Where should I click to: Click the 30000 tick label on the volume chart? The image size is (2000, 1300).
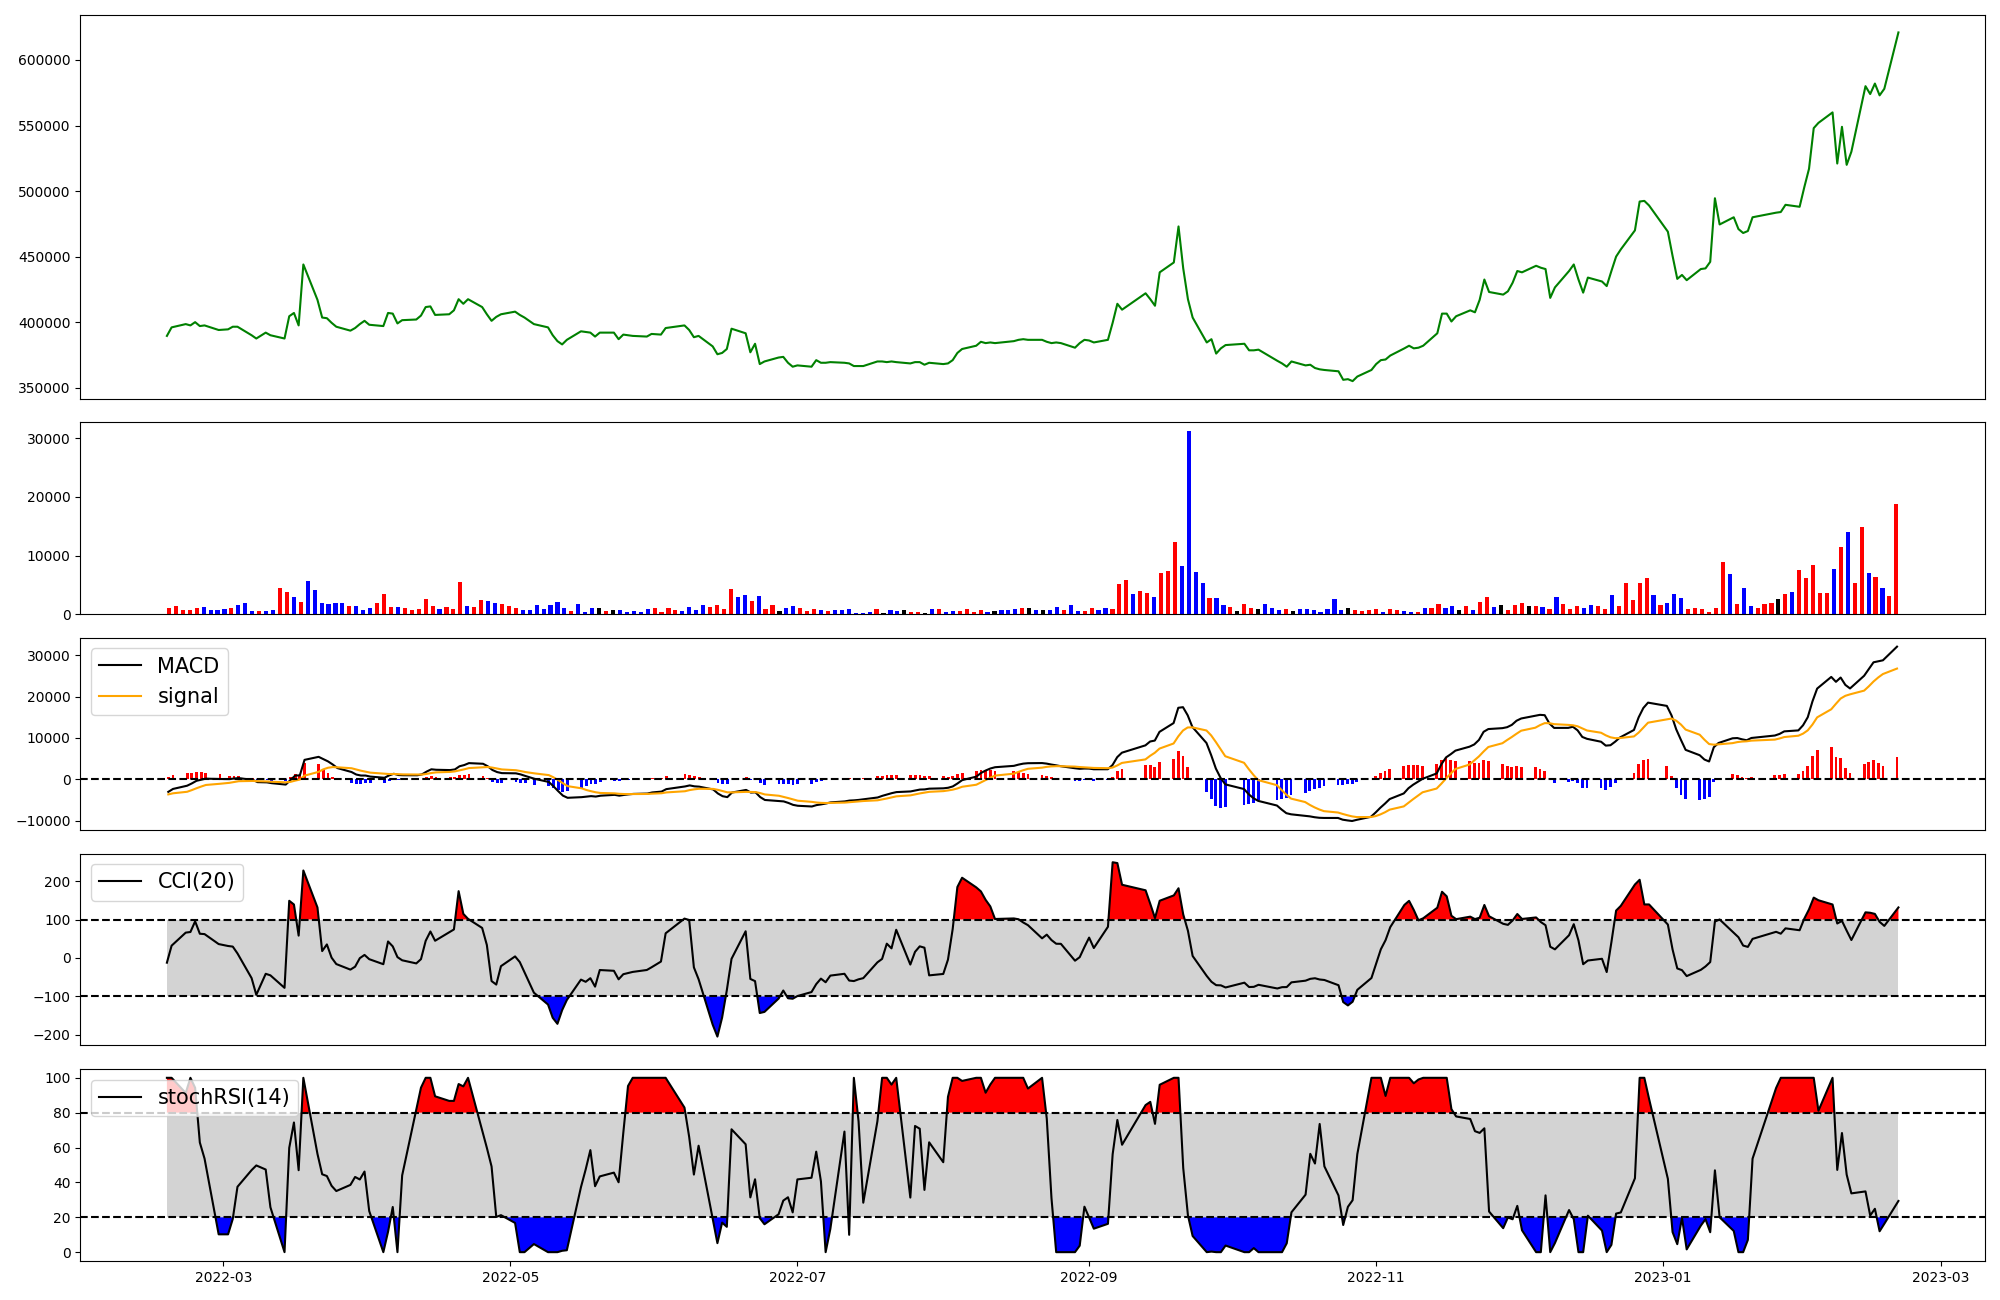(48, 439)
